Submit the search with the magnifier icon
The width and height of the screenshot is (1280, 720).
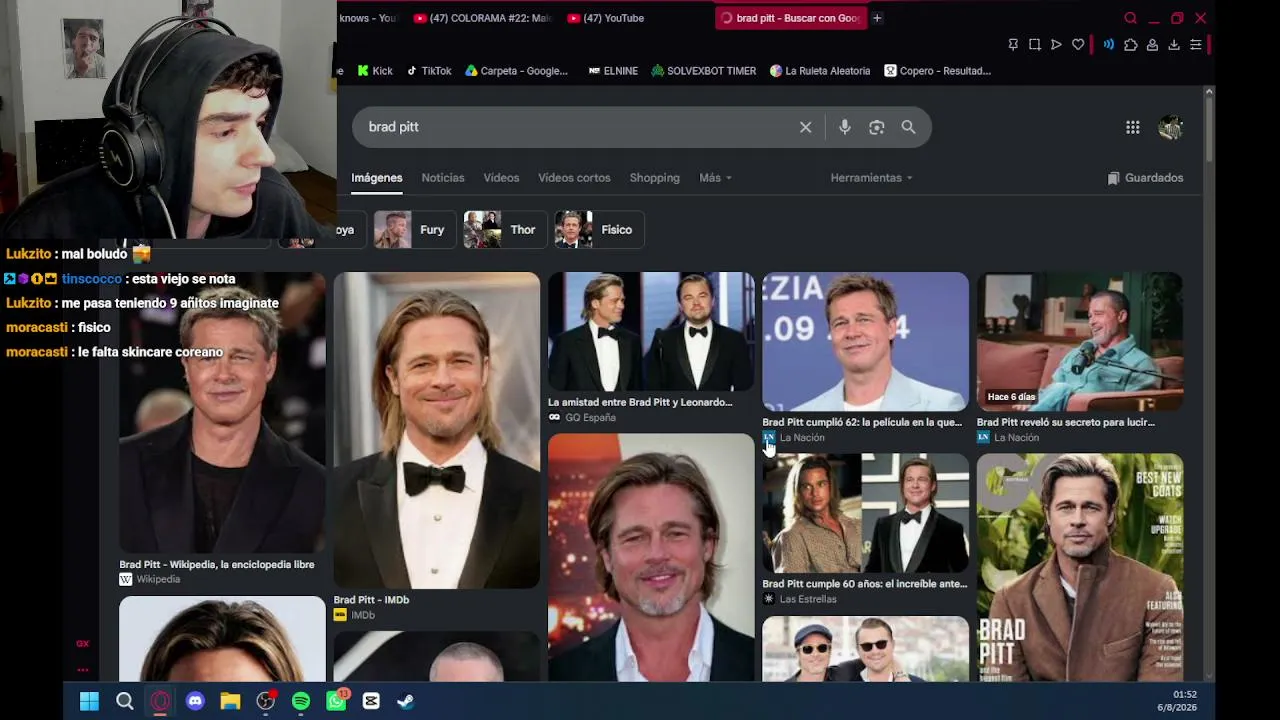908,127
